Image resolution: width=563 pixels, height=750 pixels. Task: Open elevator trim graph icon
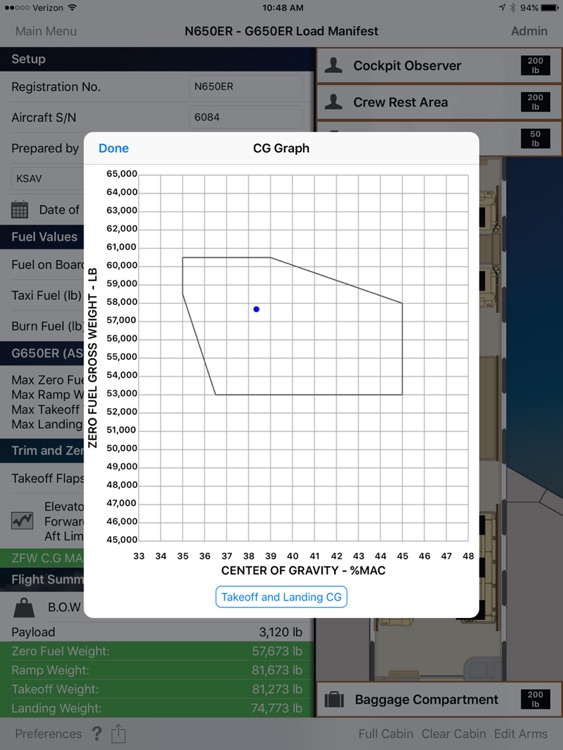click(22, 520)
